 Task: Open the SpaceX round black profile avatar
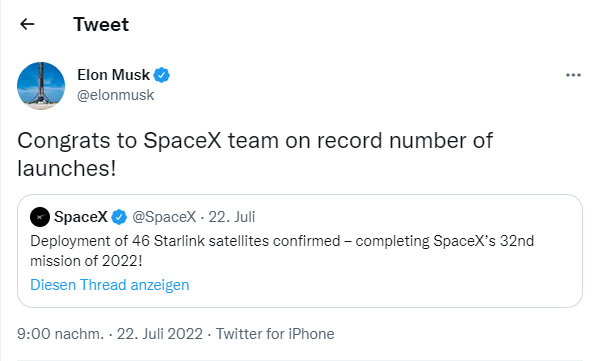[40, 217]
